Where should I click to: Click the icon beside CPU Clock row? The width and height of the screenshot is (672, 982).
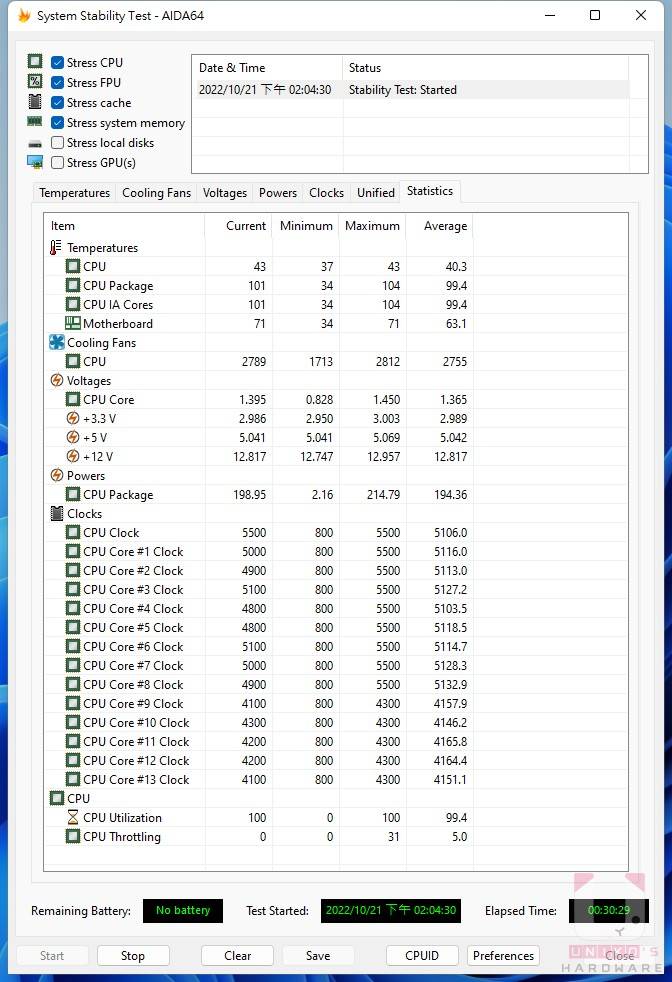[73, 532]
